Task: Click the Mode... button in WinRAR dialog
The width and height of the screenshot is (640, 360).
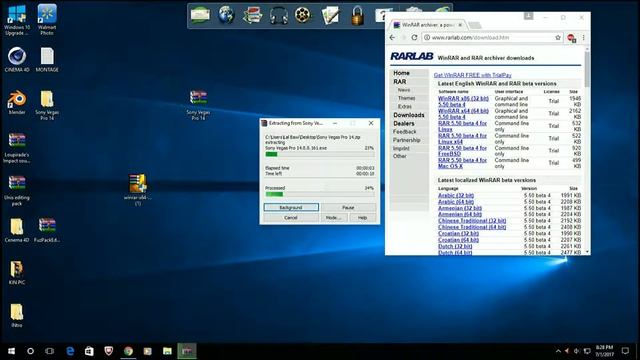Action: coord(333,218)
